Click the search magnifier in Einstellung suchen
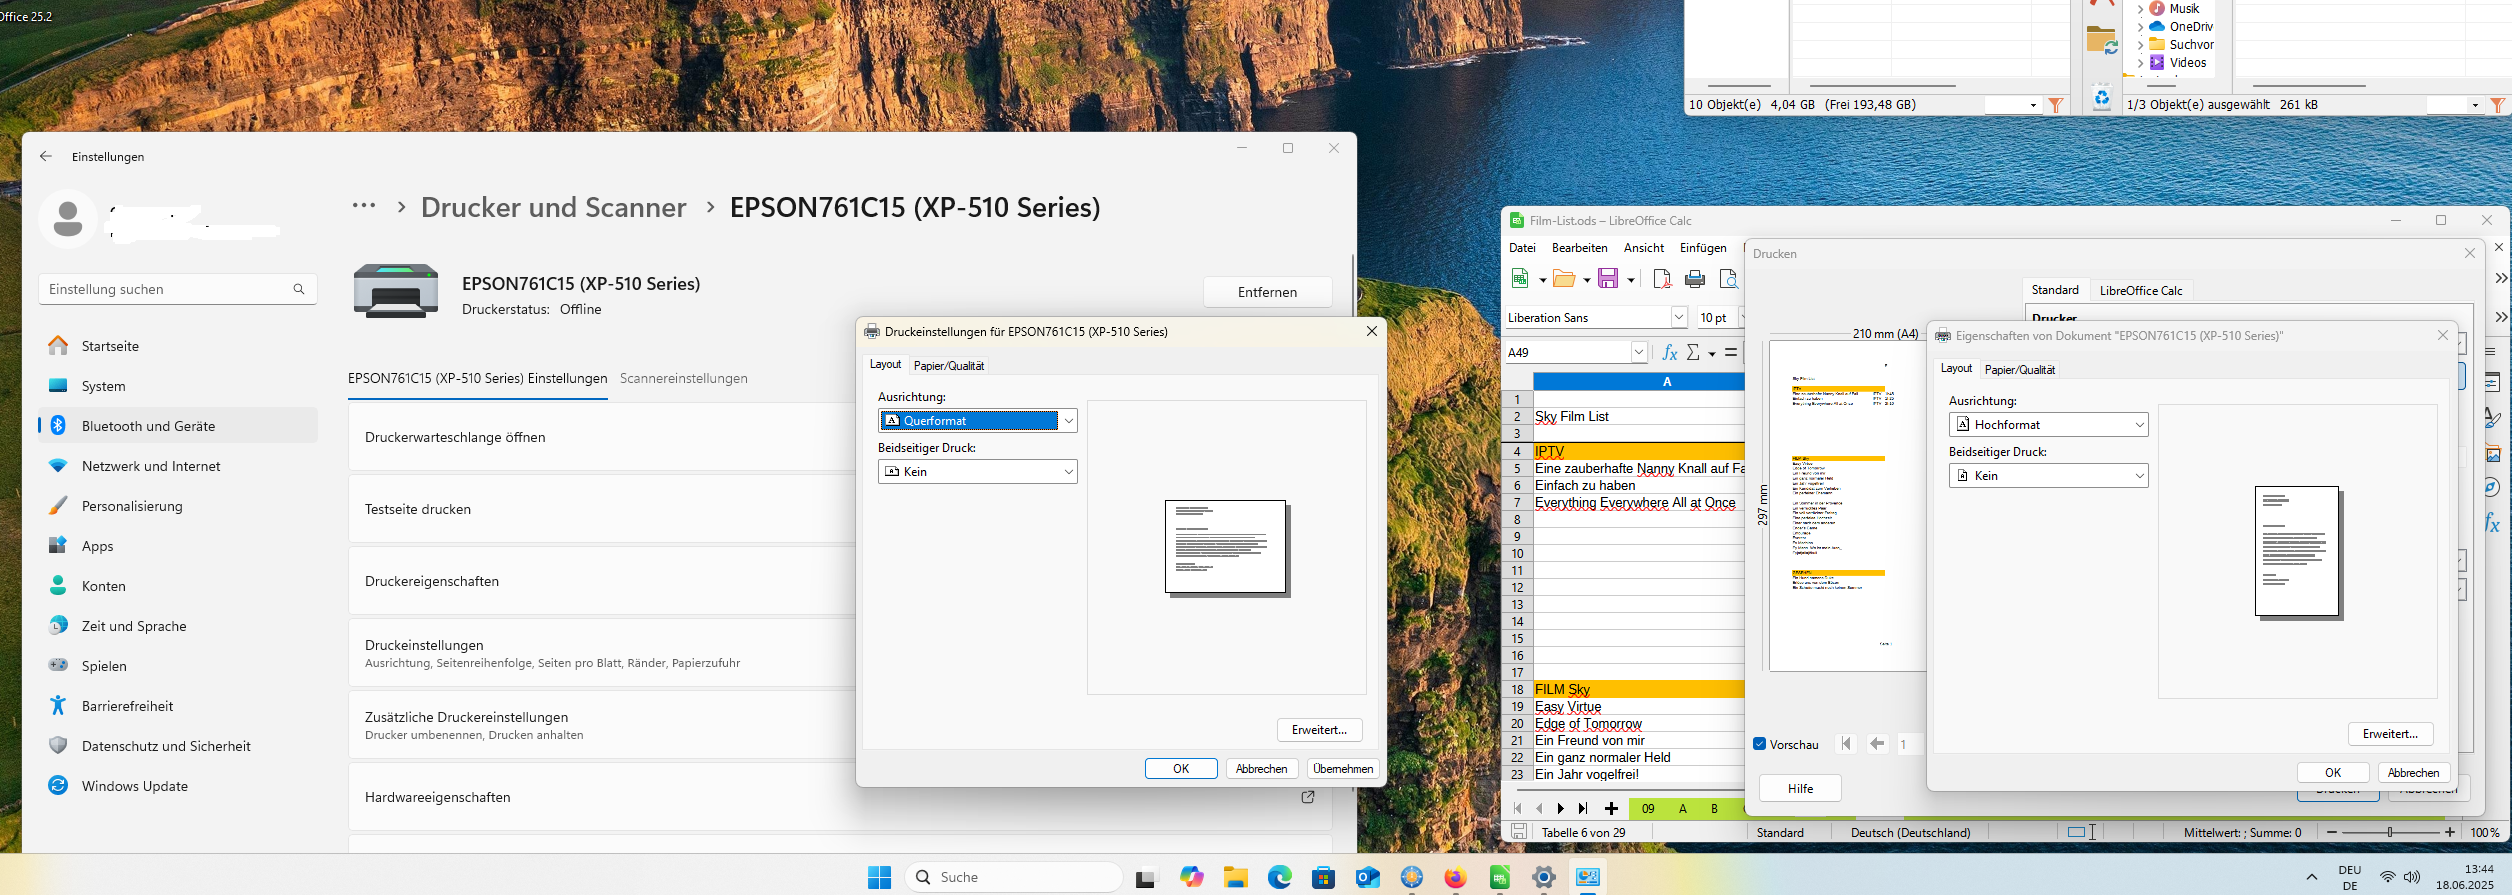 [x=299, y=289]
